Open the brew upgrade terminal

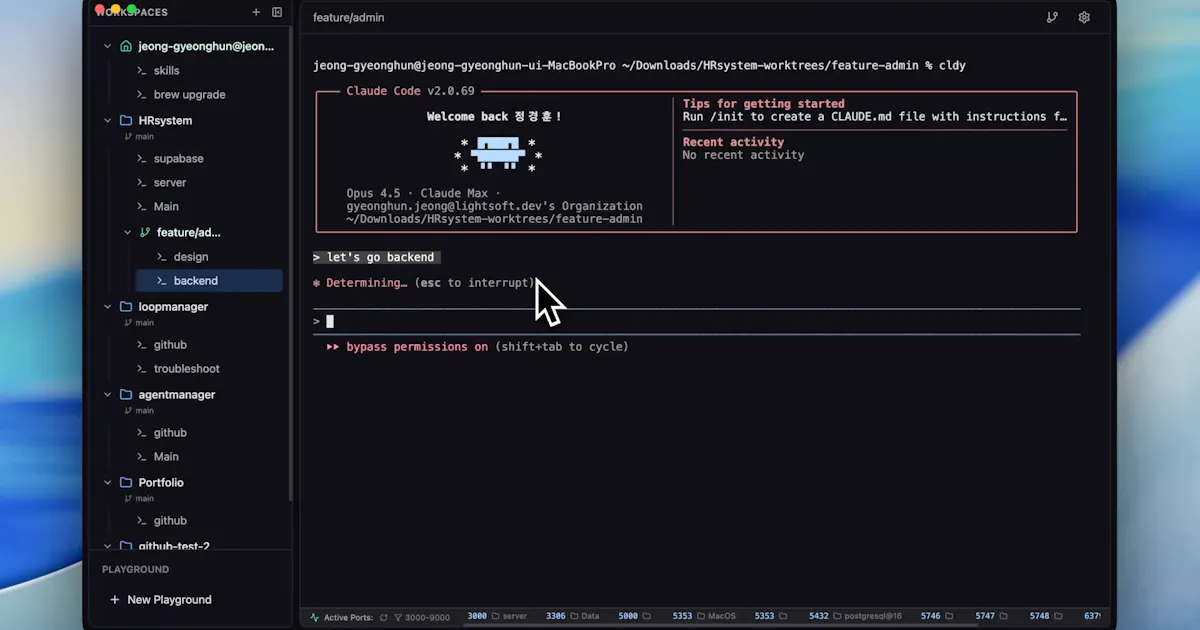coord(192,95)
